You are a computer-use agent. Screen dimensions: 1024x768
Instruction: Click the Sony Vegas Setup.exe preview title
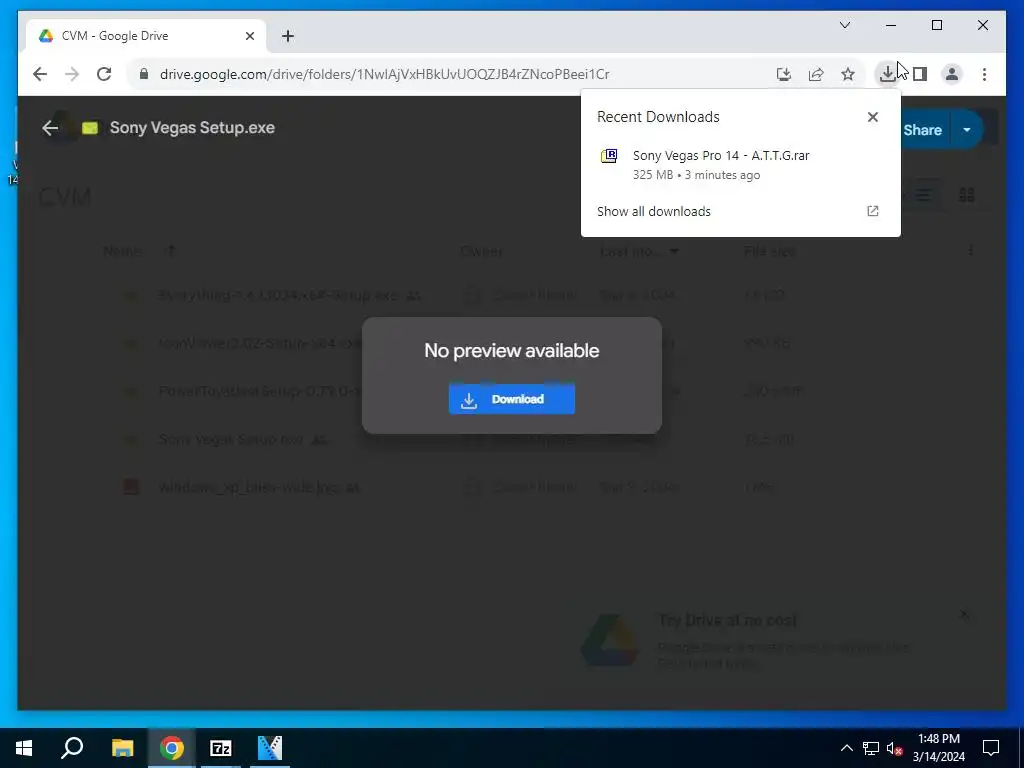point(192,128)
